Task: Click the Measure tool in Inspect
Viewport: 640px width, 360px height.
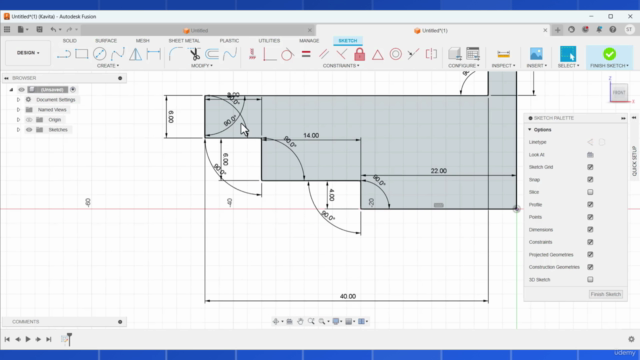Action: (503, 54)
